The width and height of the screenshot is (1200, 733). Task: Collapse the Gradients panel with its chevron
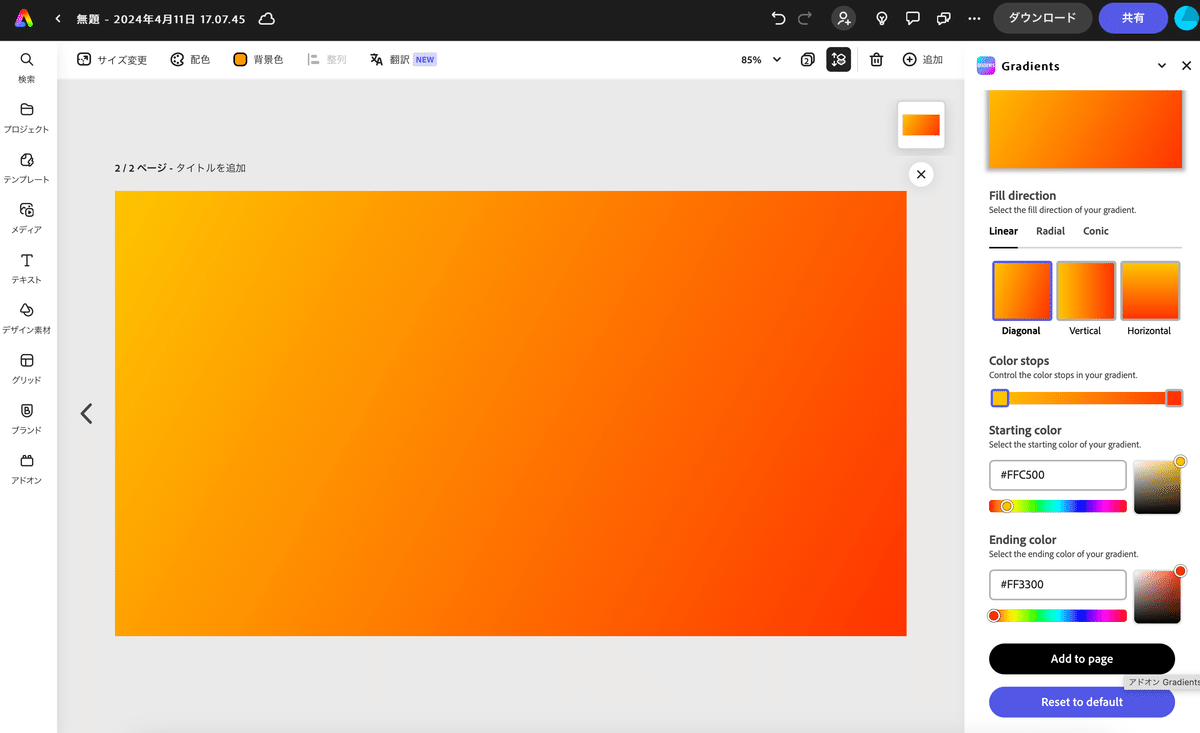coord(1162,65)
